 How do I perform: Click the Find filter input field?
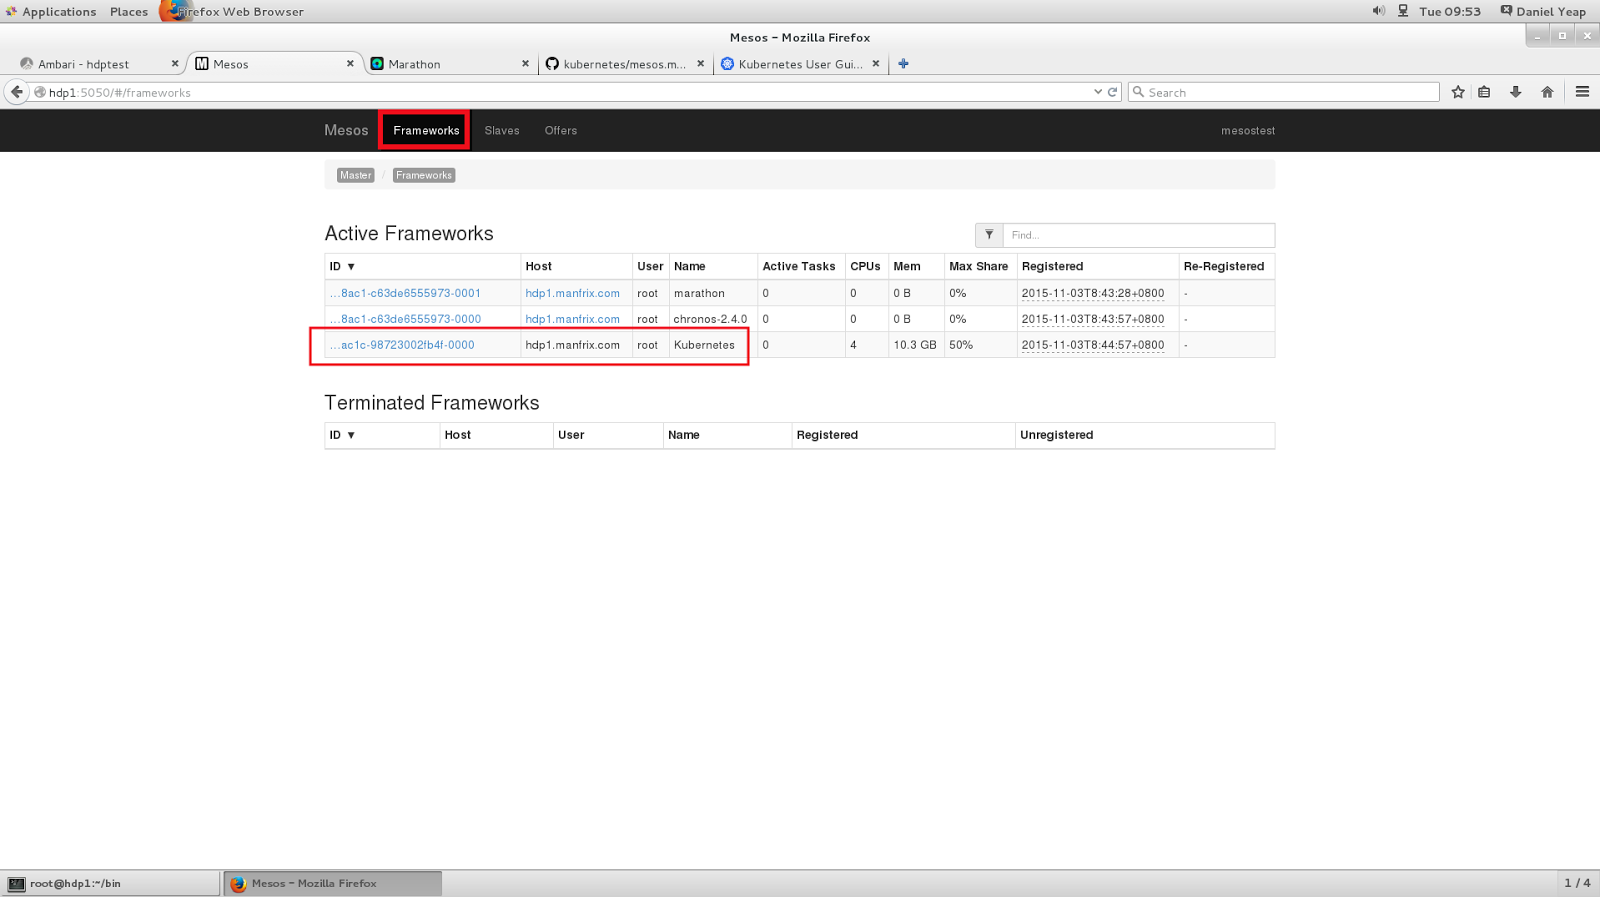point(1139,235)
